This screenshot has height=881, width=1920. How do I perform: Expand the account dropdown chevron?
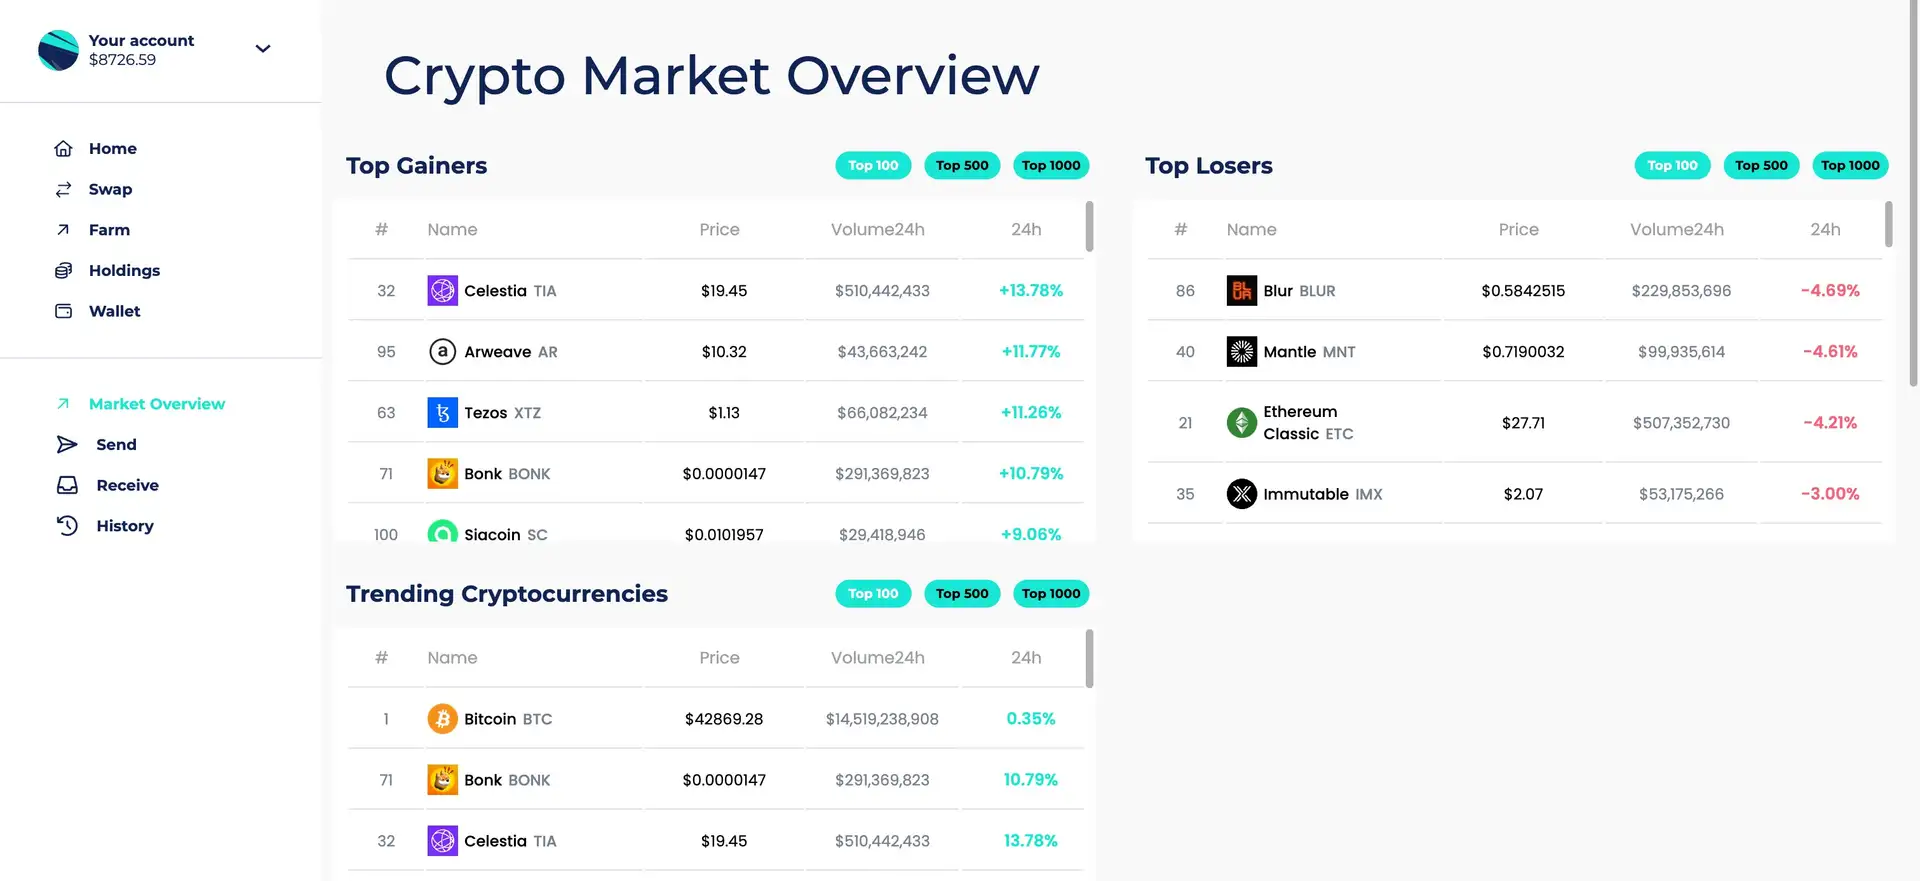point(263,49)
